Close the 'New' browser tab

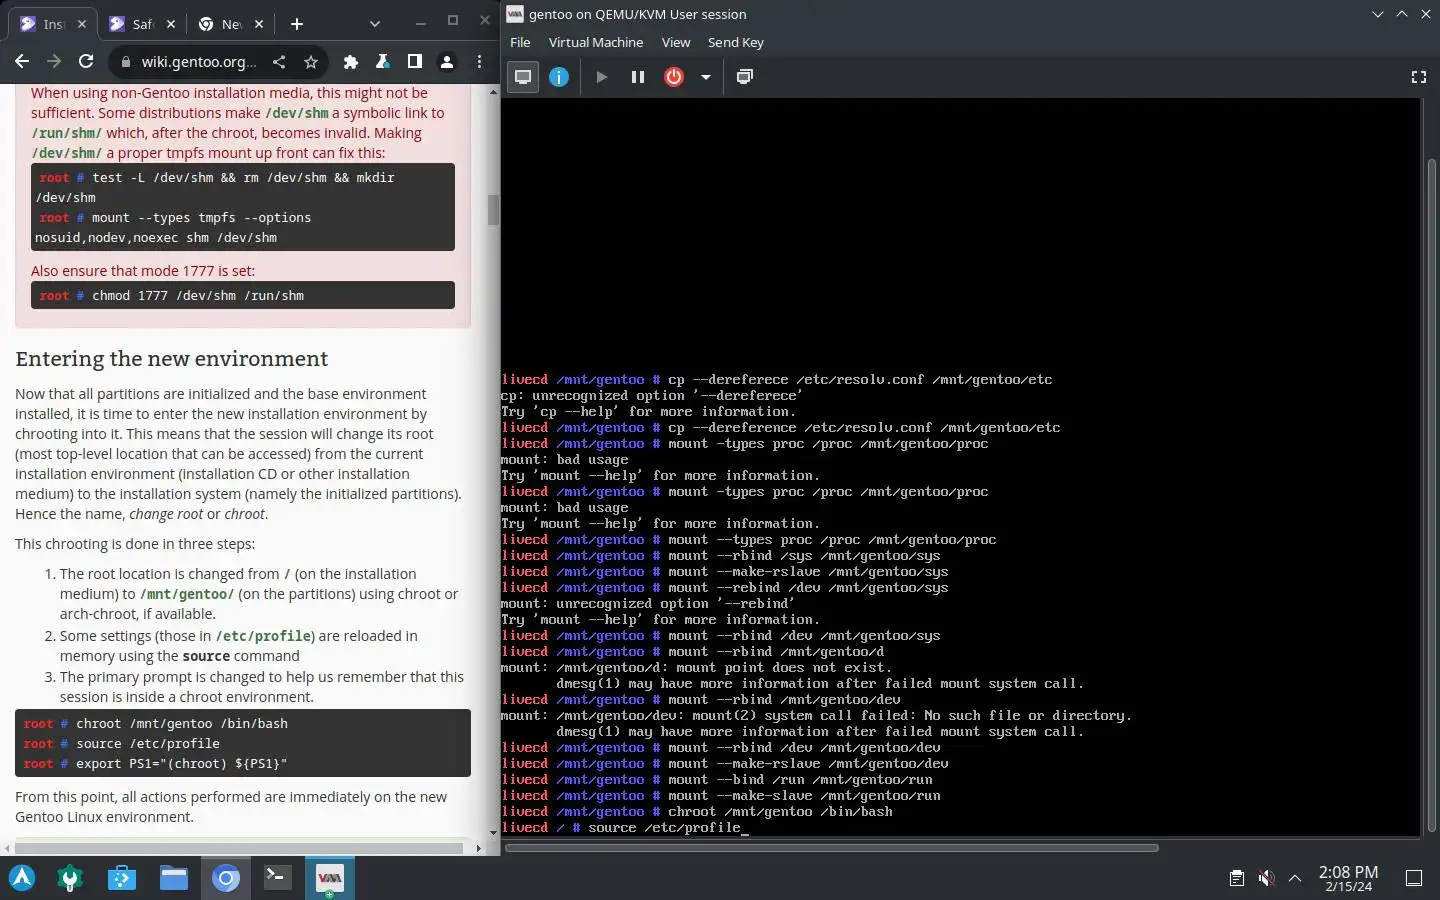click(x=259, y=24)
